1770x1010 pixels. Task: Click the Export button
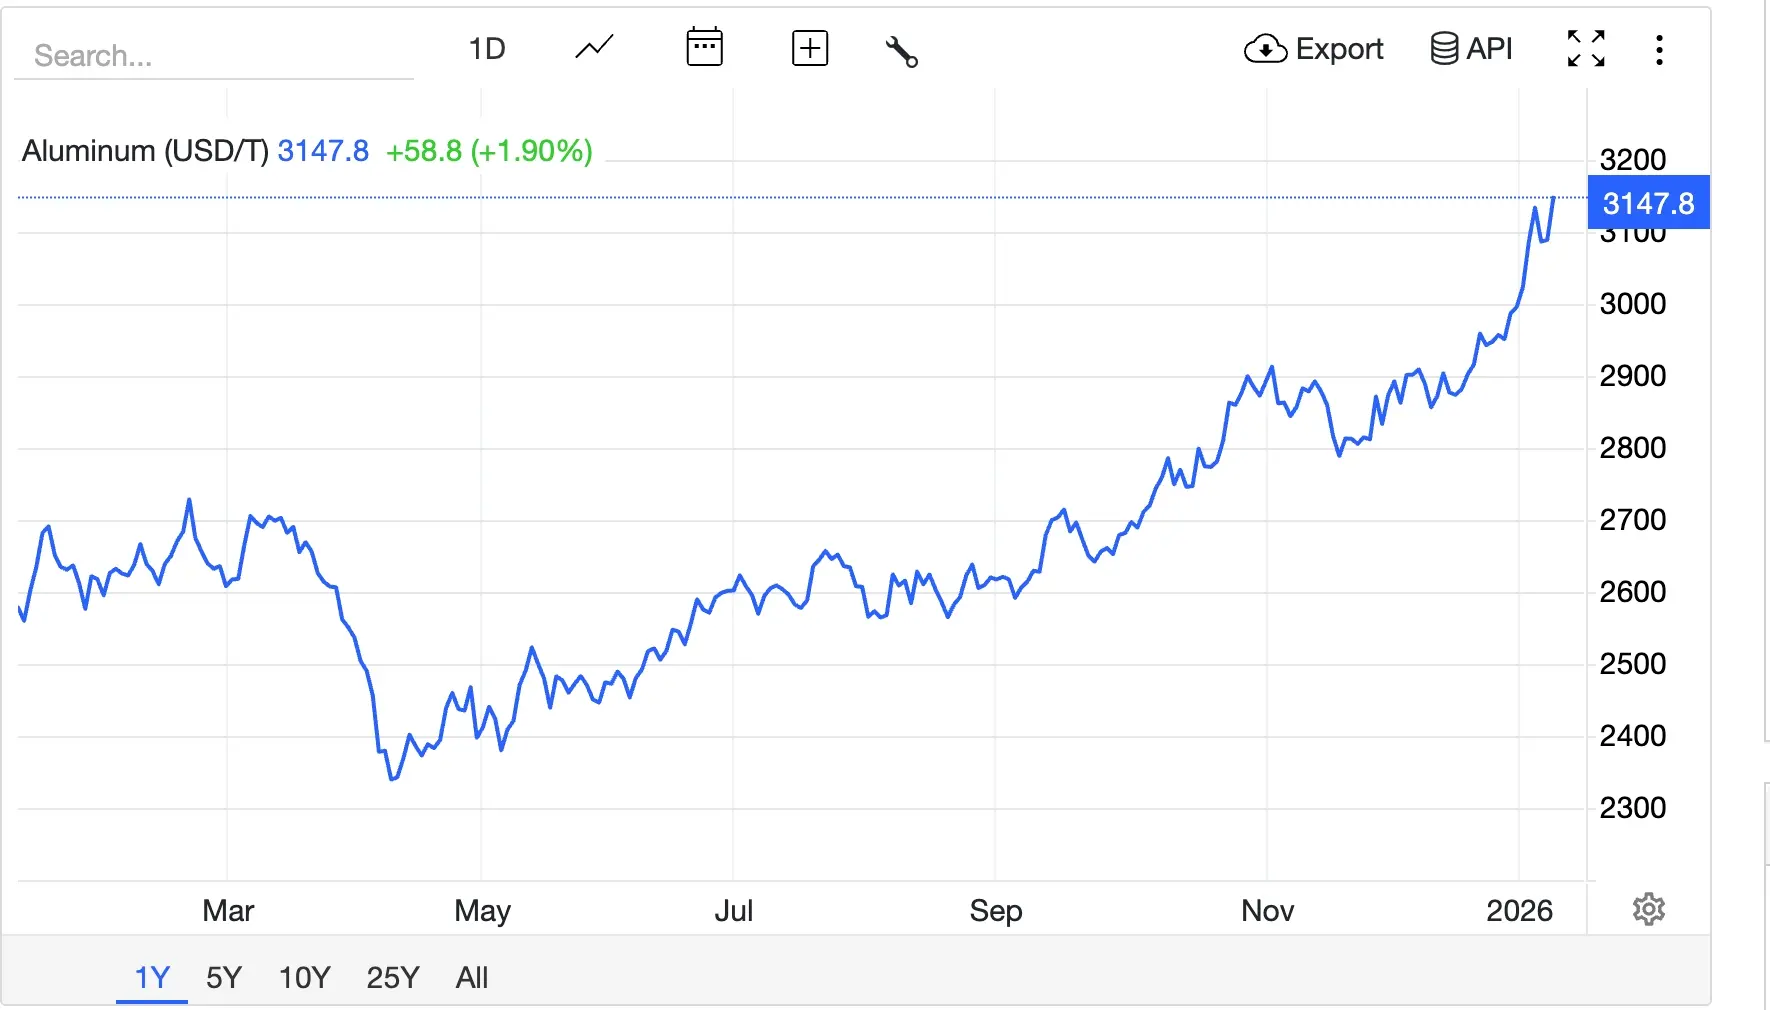1314,49
